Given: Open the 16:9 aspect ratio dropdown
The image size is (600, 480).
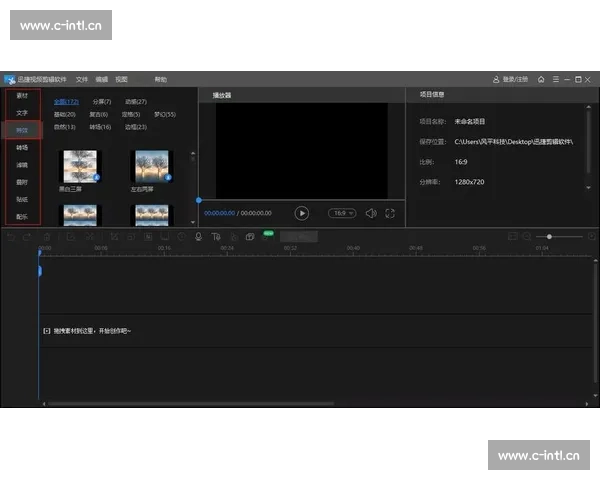Looking at the screenshot, I should tap(343, 213).
